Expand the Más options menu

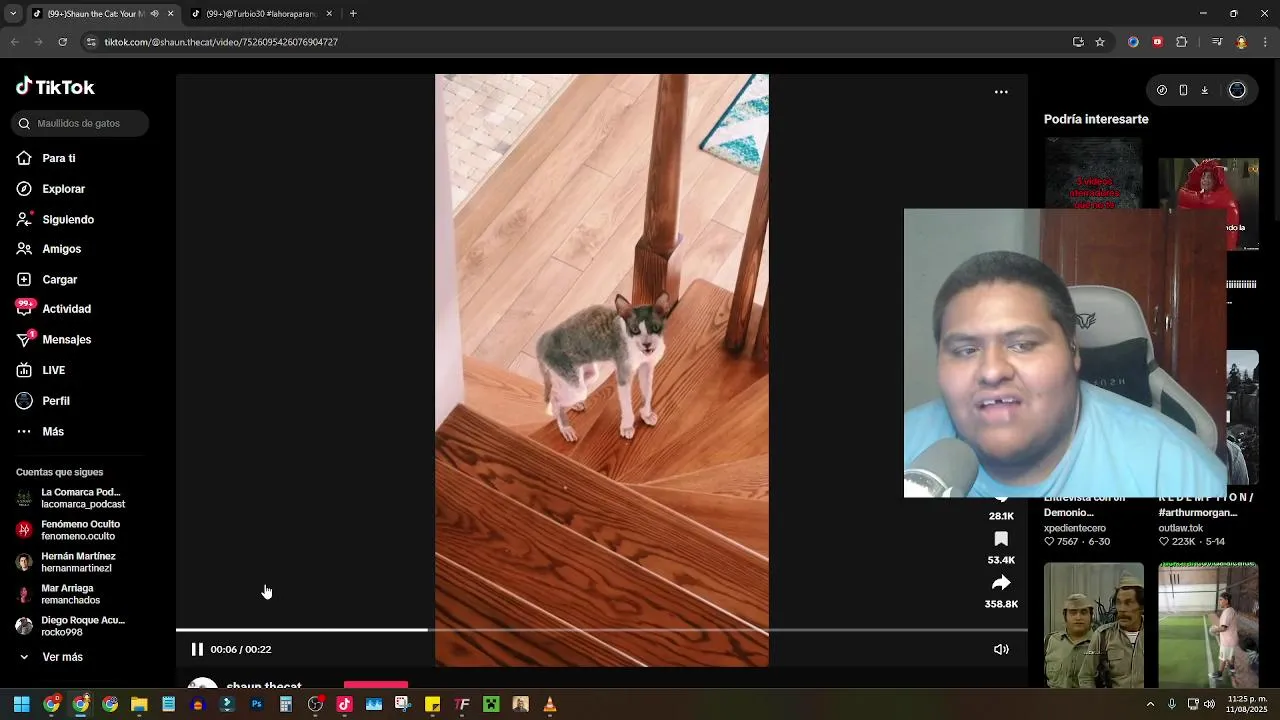pyautogui.click(x=40, y=432)
